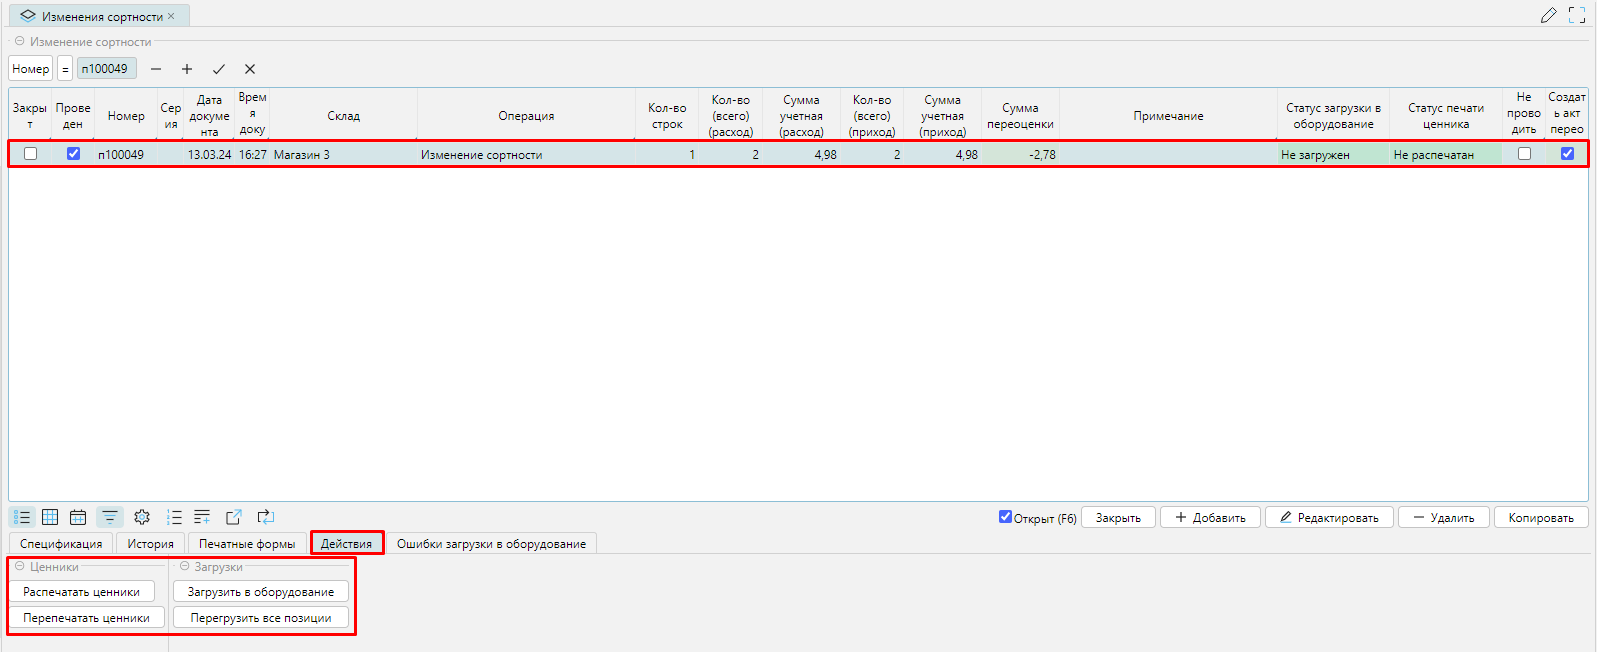1597x652 pixels.
Task: Click the calendar view icon in bottom toolbar
Action: (78, 517)
